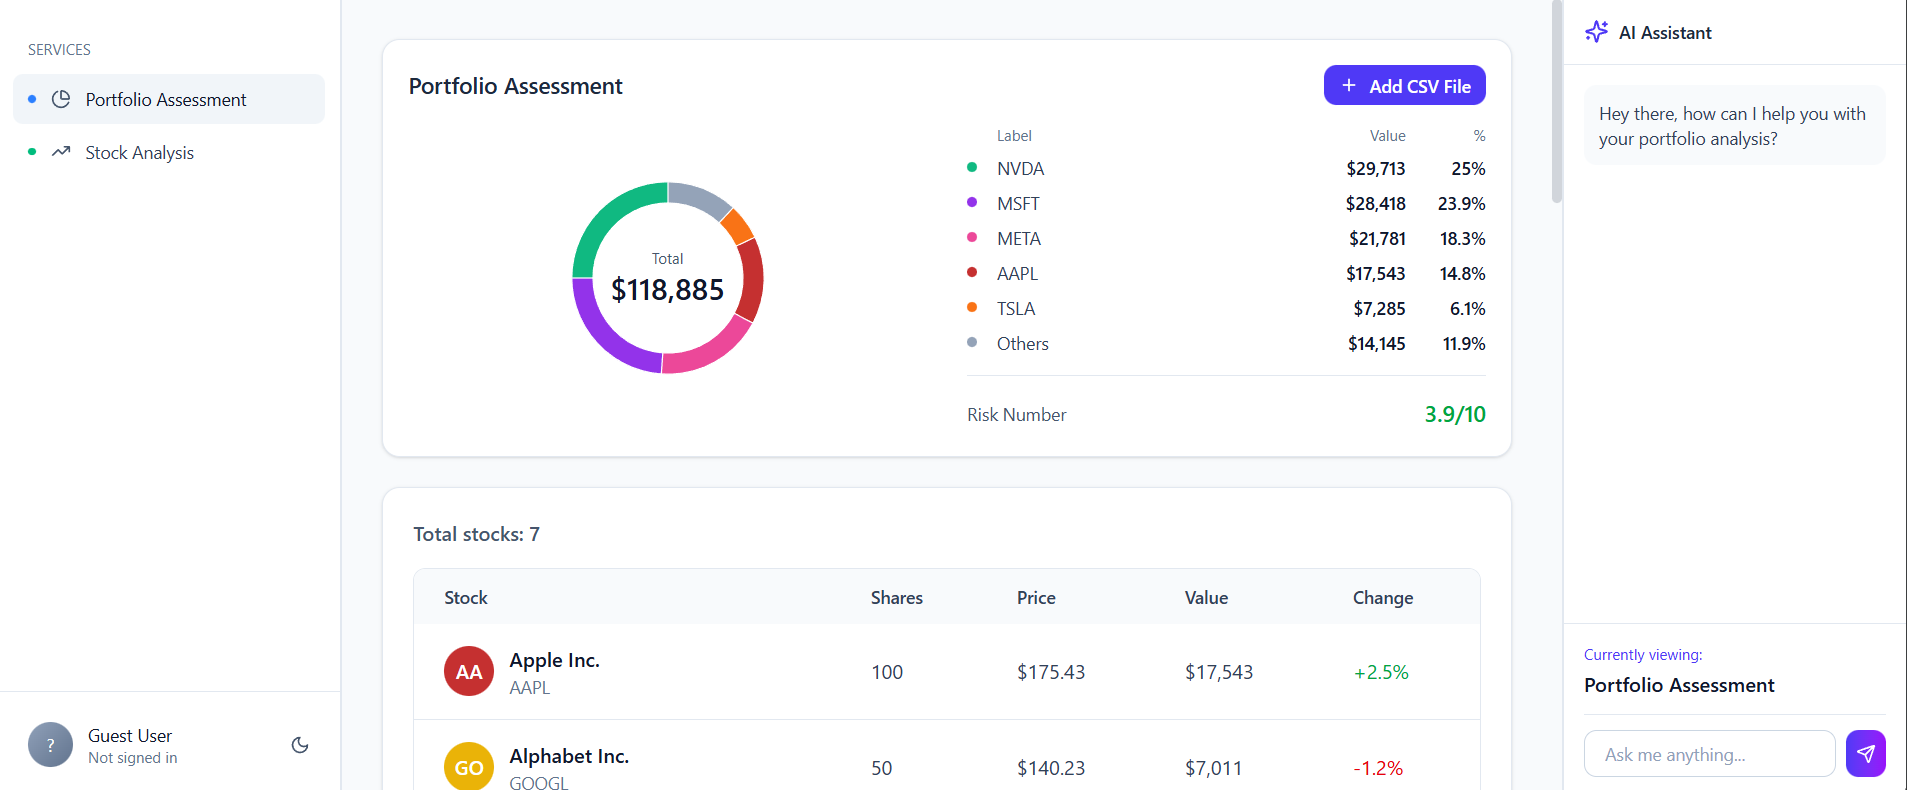The height and width of the screenshot is (790, 1907).
Task: Toggle dark mode with the moon icon
Action: [x=299, y=745]
